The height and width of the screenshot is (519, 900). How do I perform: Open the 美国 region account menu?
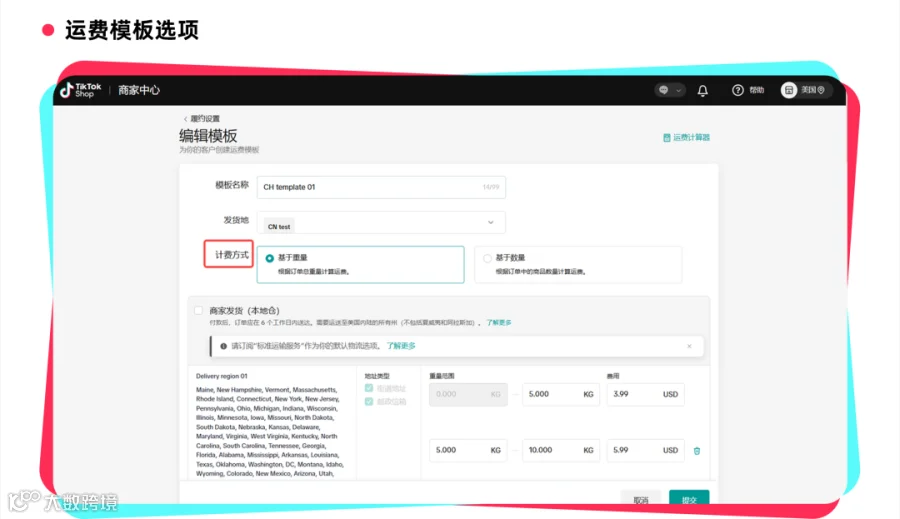pyautogui.click(x=806, y=90)
